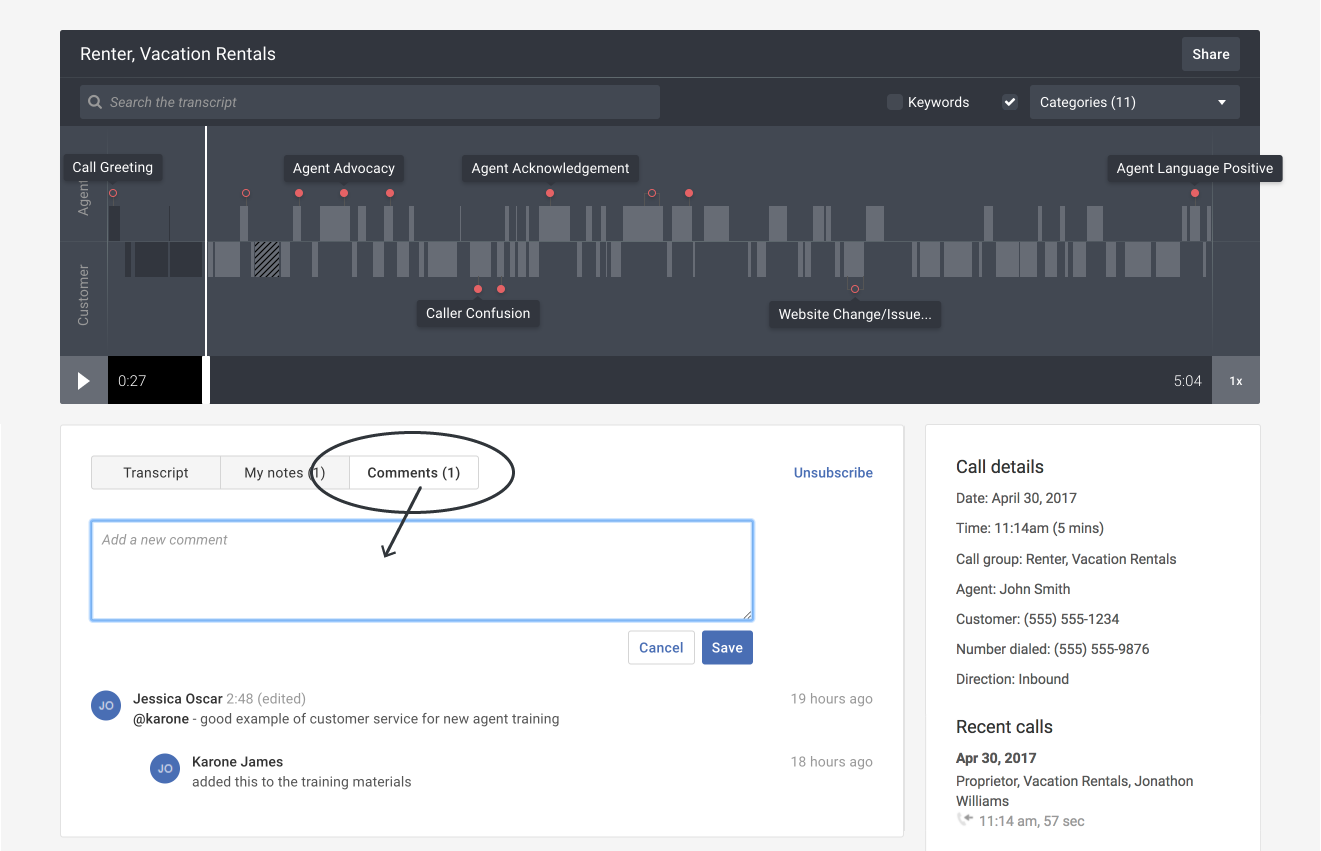Click the Unsubscribe link
Image resolution: width=1321 pixels, height=851 pixels.
point(833,473)
